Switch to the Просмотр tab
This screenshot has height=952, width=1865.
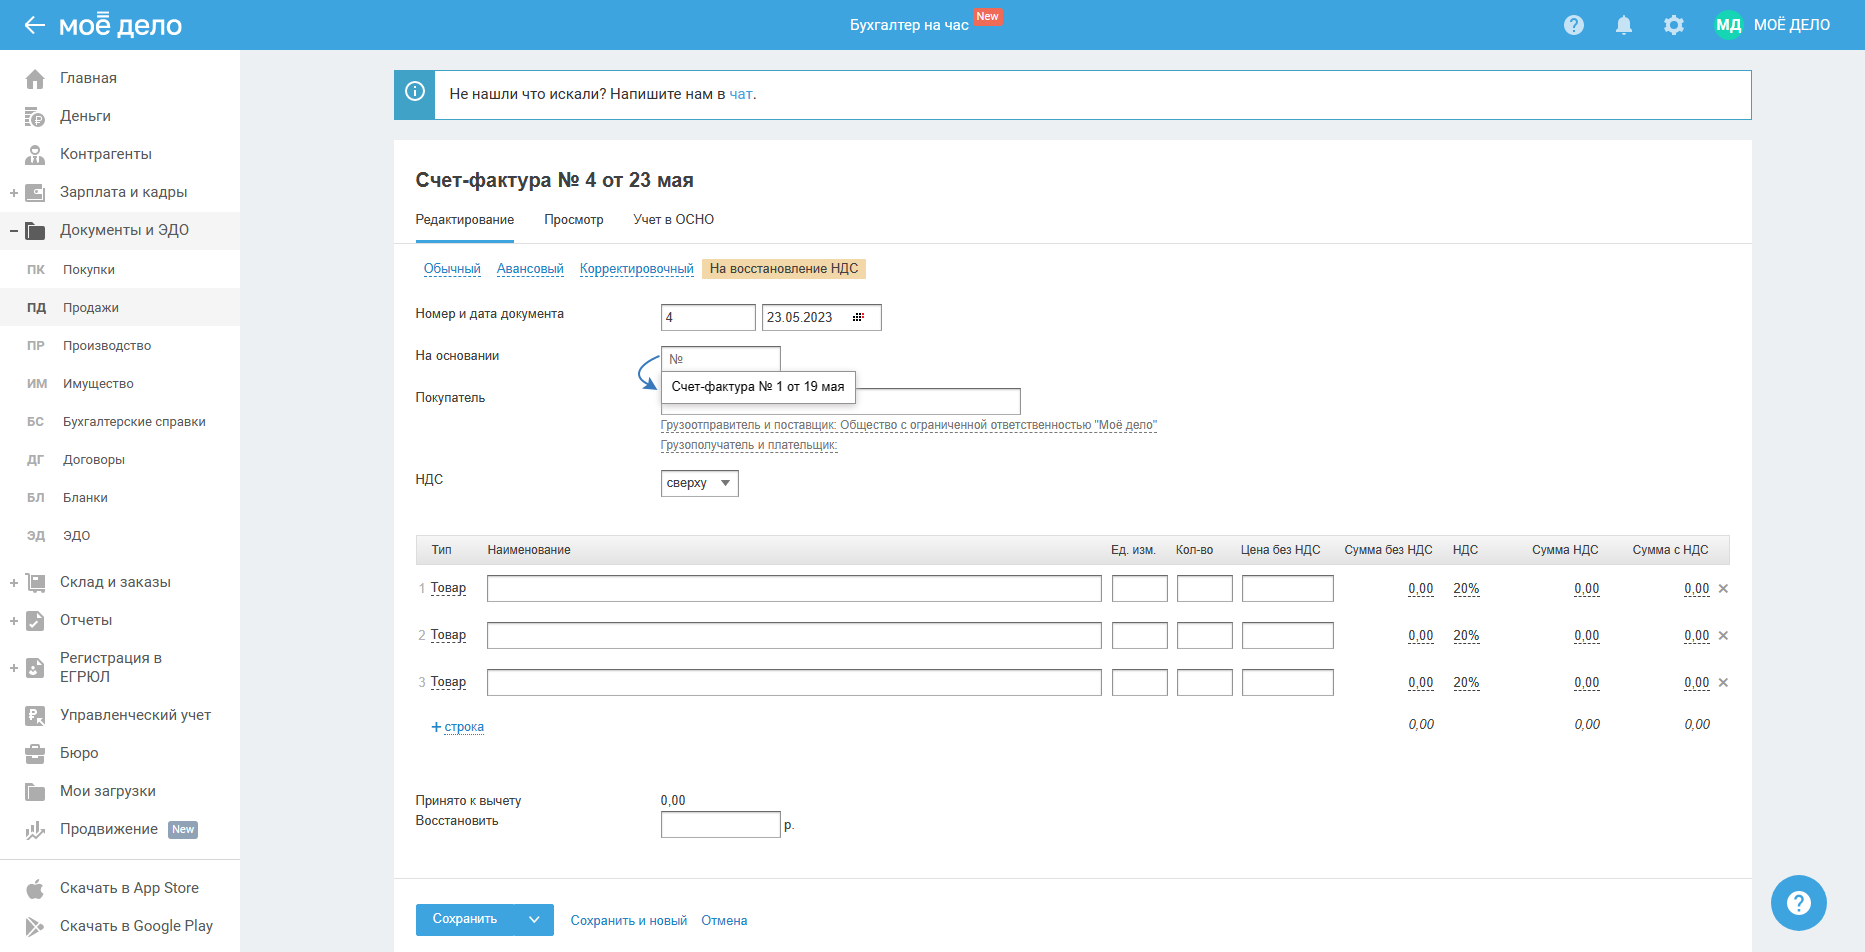(x=573, y=220)
